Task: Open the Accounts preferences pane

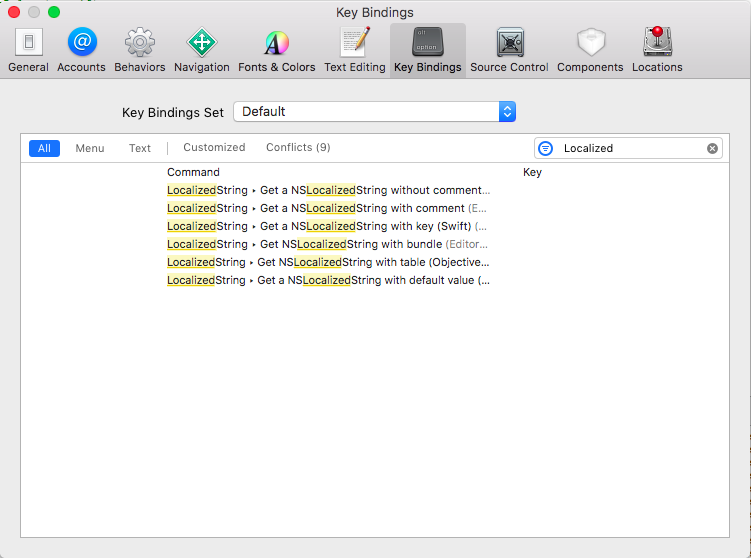Action: (x=81, y=50)
